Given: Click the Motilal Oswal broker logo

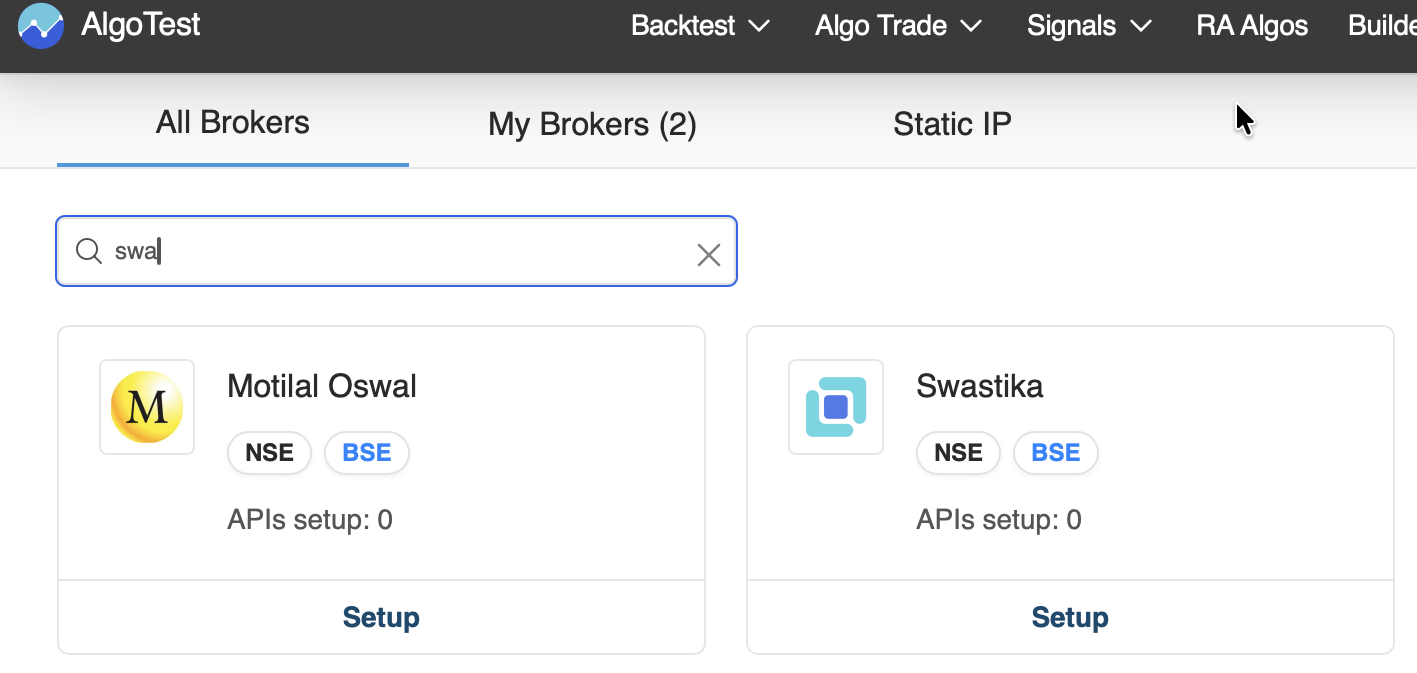Looking at the screenshot, I should [147, 407].
